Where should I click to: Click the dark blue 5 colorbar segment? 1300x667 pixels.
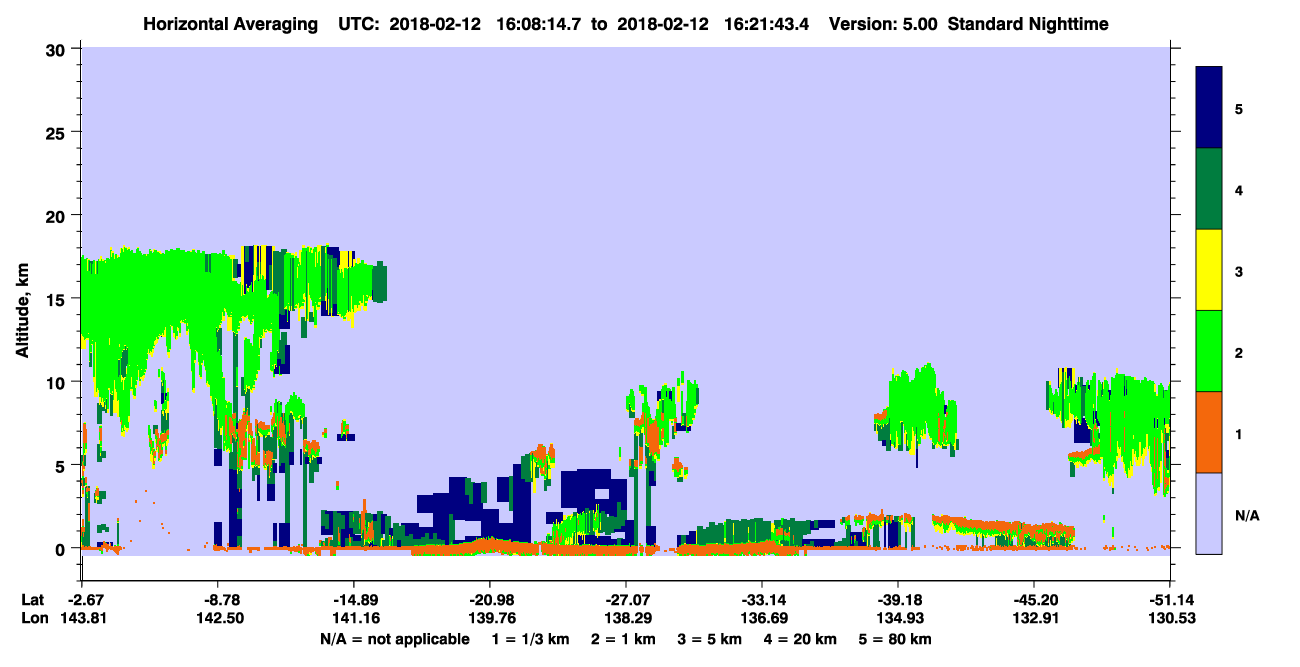click(x=1209, y=107)
